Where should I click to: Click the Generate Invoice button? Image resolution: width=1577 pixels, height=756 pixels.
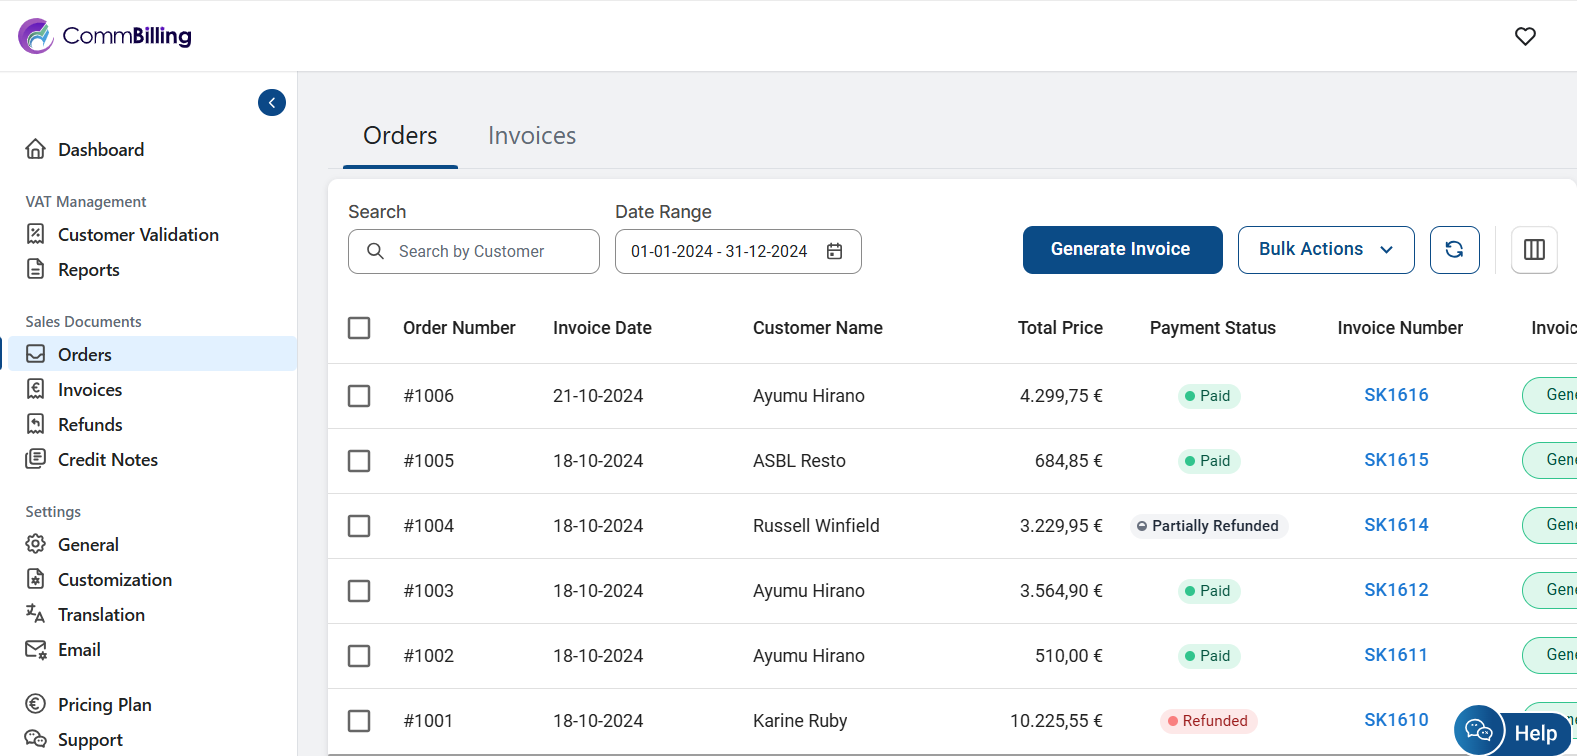point(1122,250)
